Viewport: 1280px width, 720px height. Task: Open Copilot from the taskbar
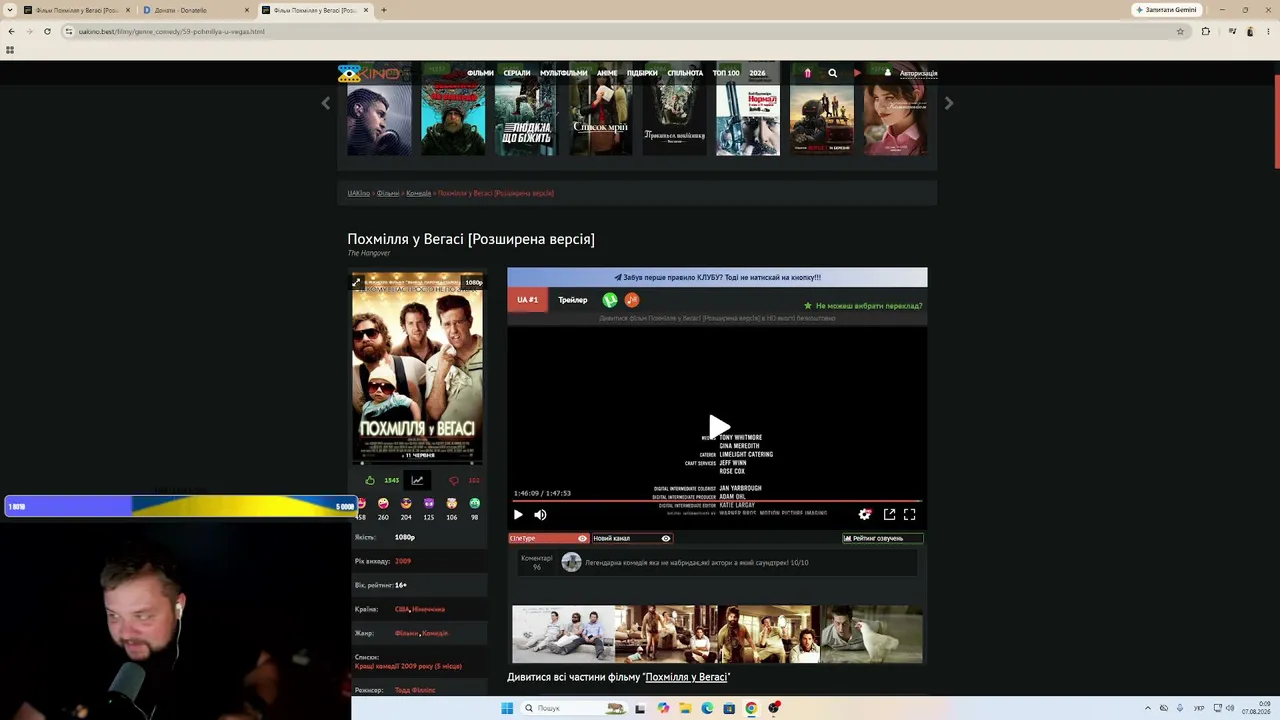(x=663, y=708)
